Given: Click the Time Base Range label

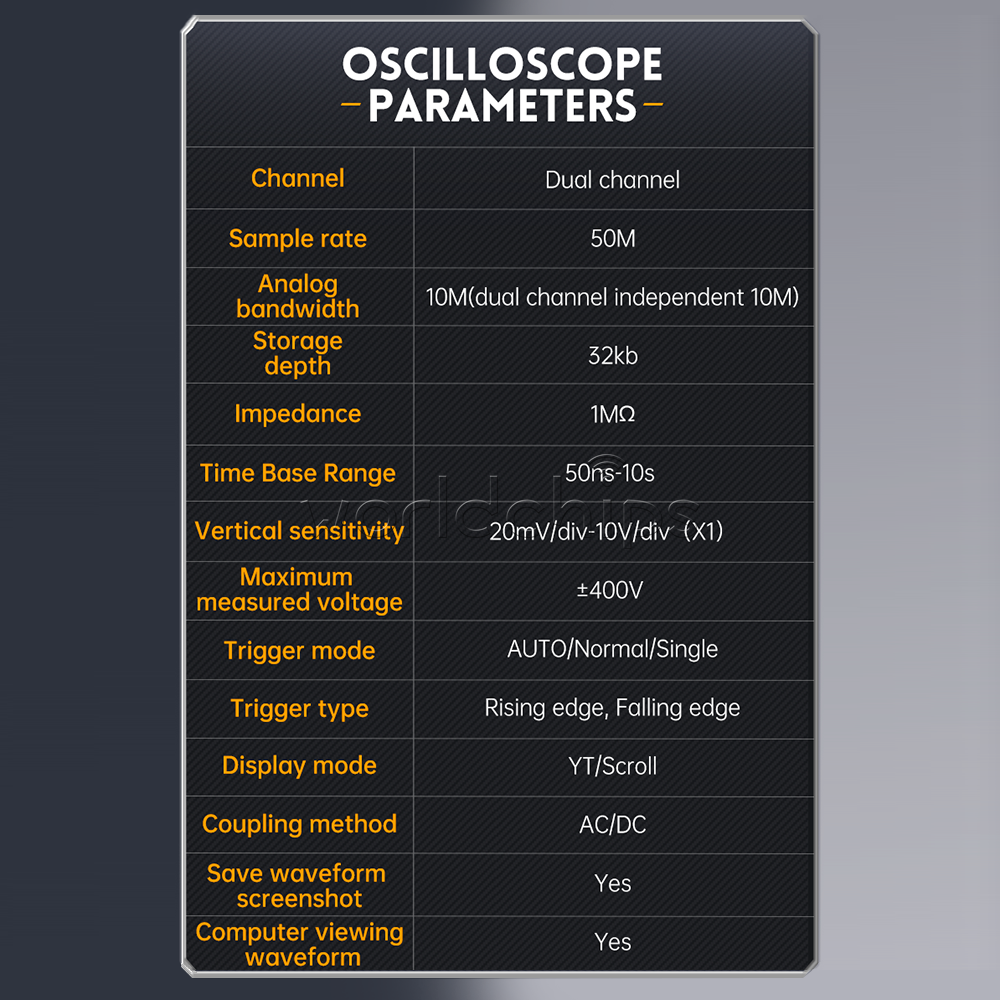Looking at the screenshot, I should [298, 473].
